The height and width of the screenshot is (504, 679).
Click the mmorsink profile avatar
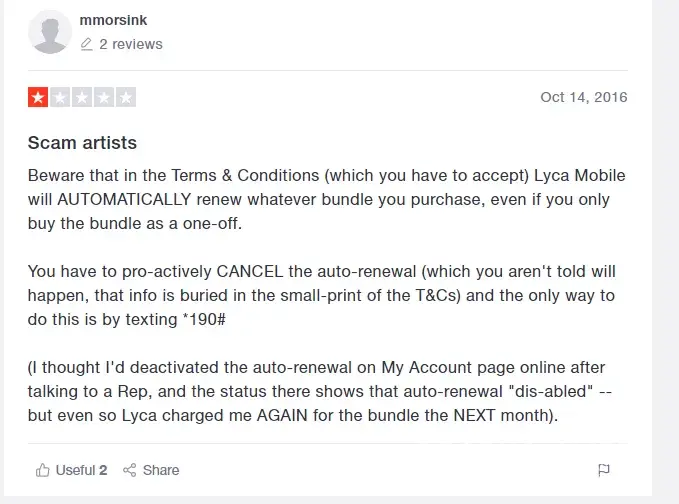50,33
